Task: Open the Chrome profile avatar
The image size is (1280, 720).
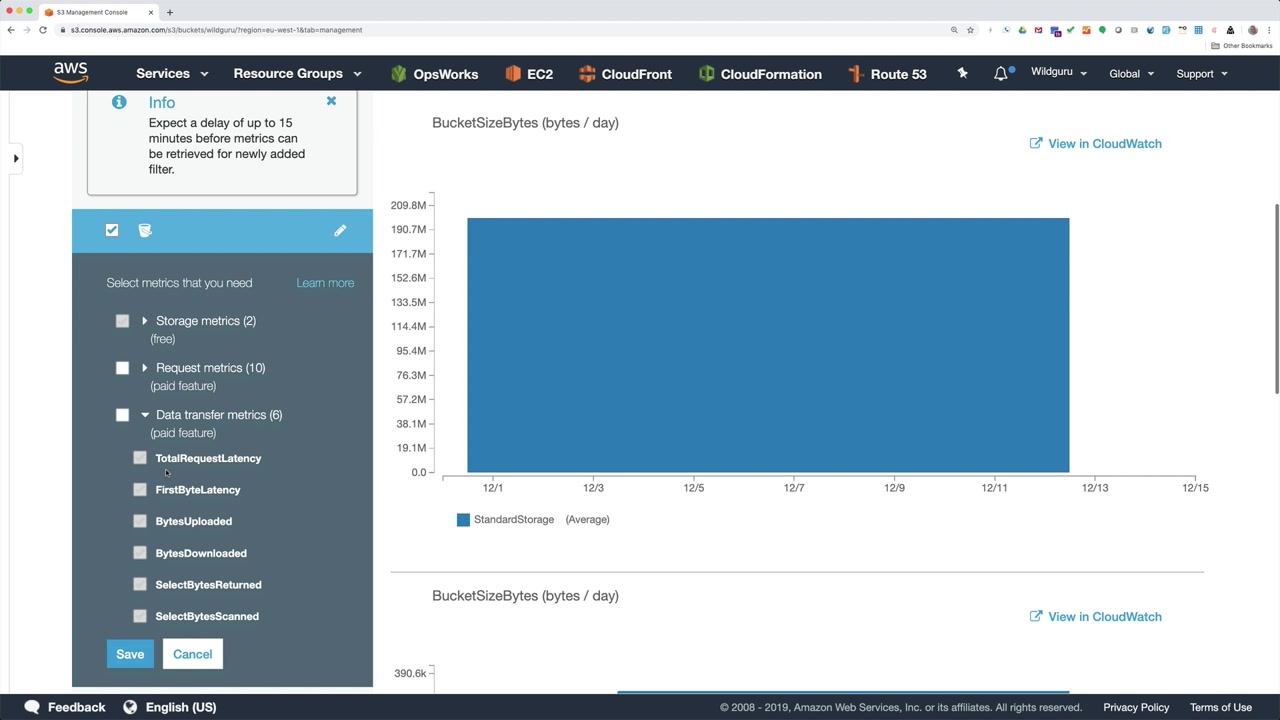Action: point(1252,30)
